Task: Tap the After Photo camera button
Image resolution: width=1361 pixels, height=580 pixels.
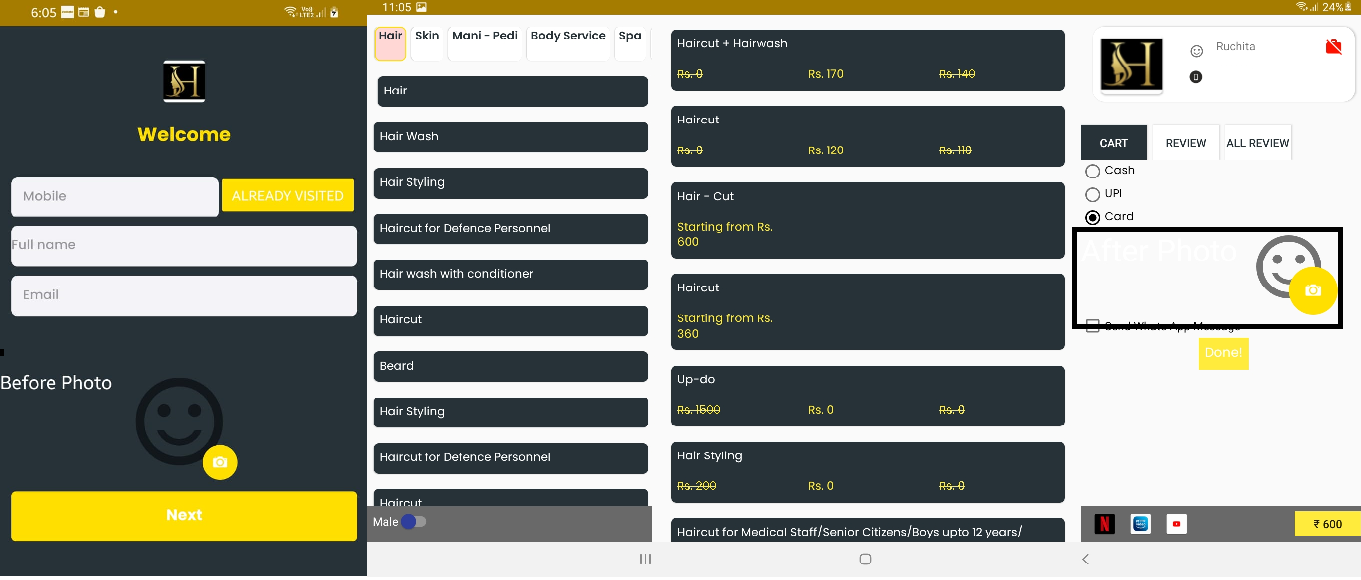Action: pyautogui.click(x=1313, y=290)
